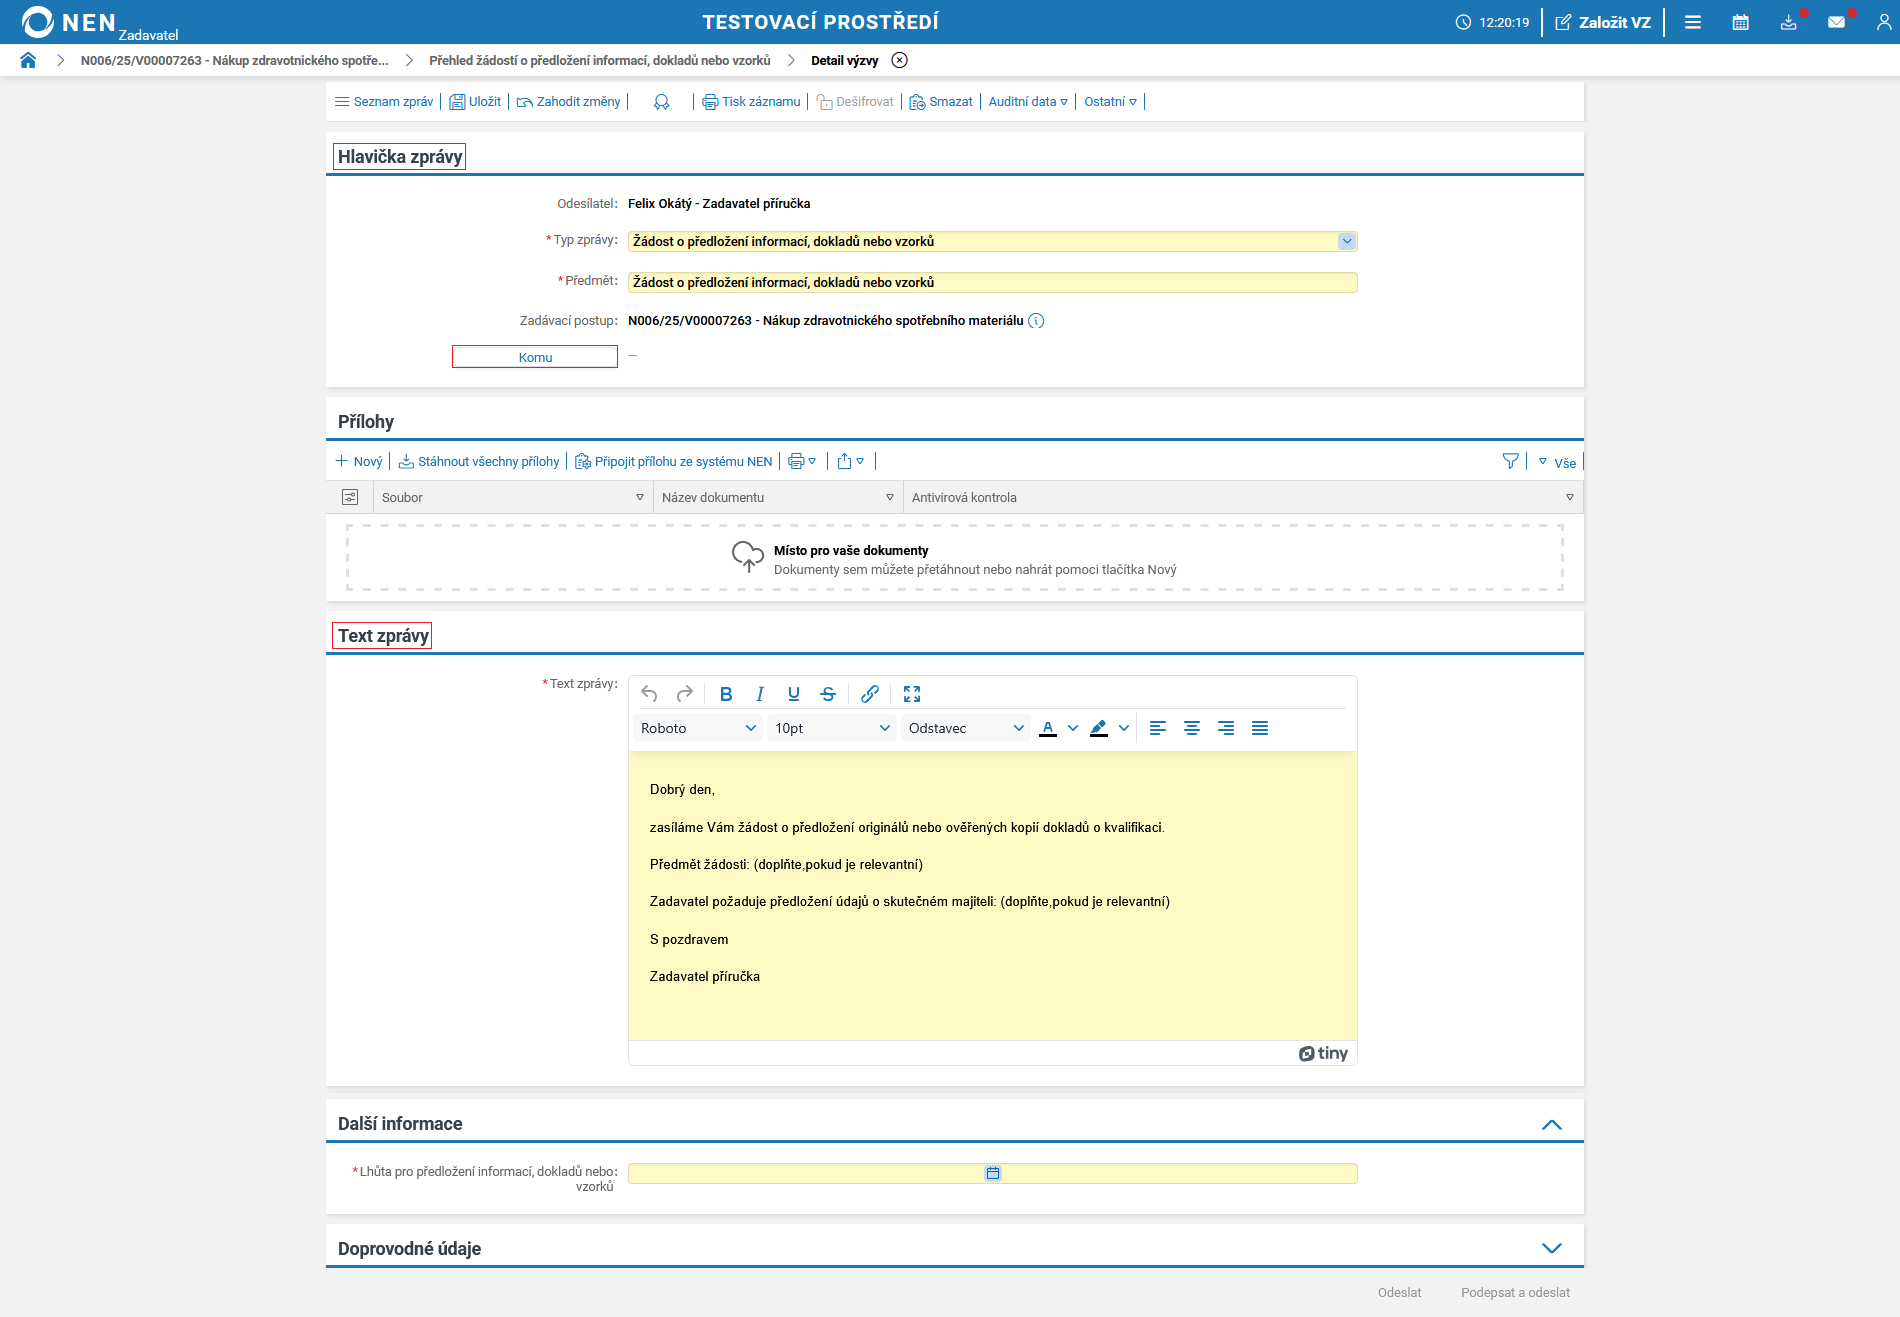The height and width of the screenshot is (1317, 1900).
Task: Open the attachments filter icon
Action: [x=1511, y=461]
